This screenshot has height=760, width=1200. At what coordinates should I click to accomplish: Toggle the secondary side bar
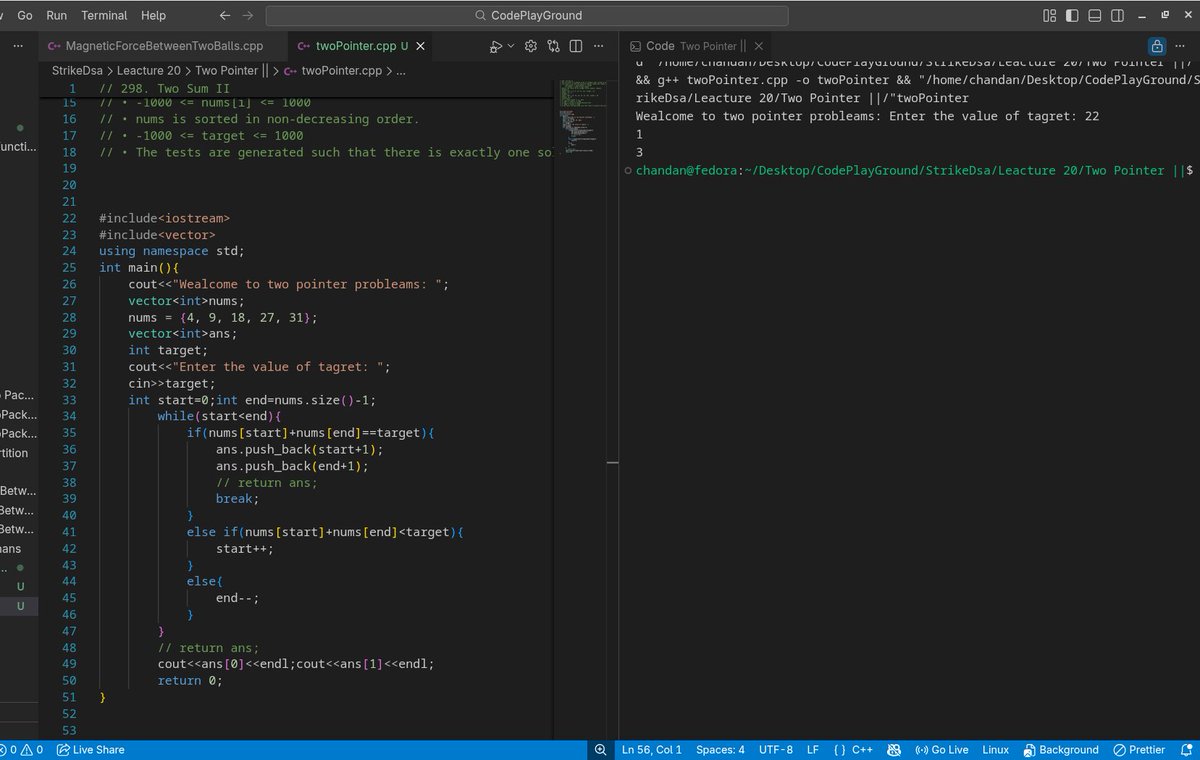point(1119,15)
